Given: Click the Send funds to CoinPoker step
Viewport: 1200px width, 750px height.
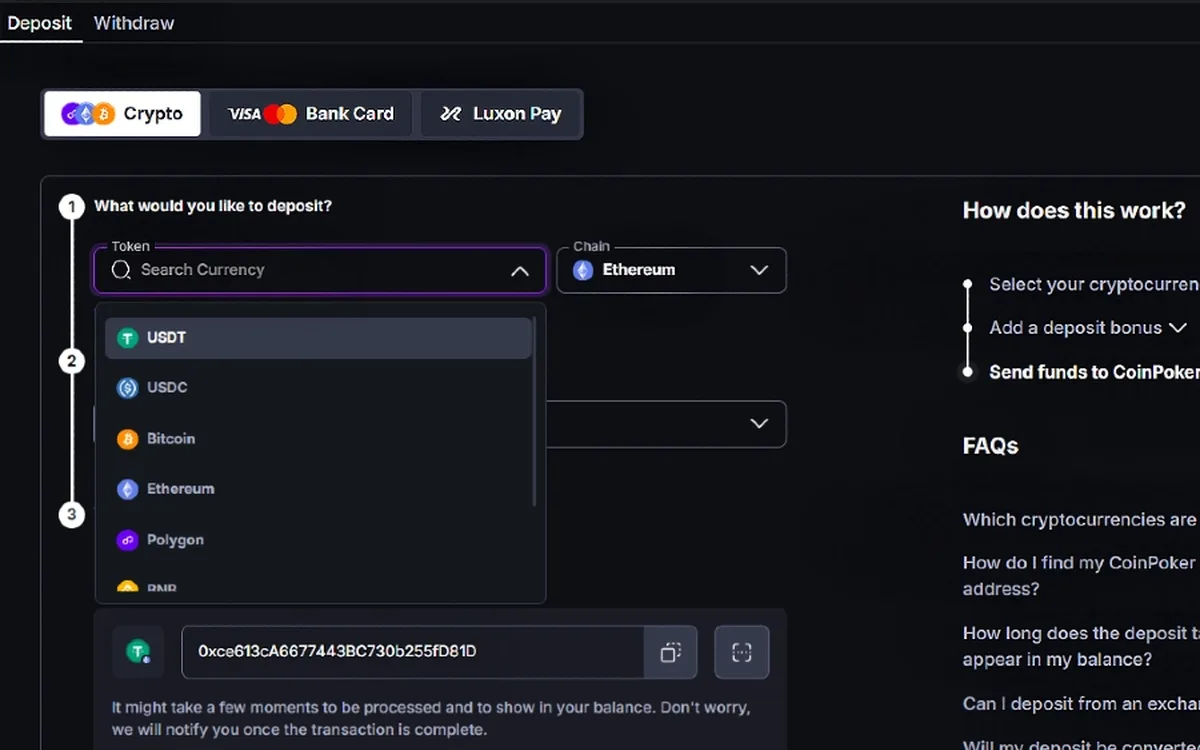Looking at the screenshot, I should pos(1094,372).
